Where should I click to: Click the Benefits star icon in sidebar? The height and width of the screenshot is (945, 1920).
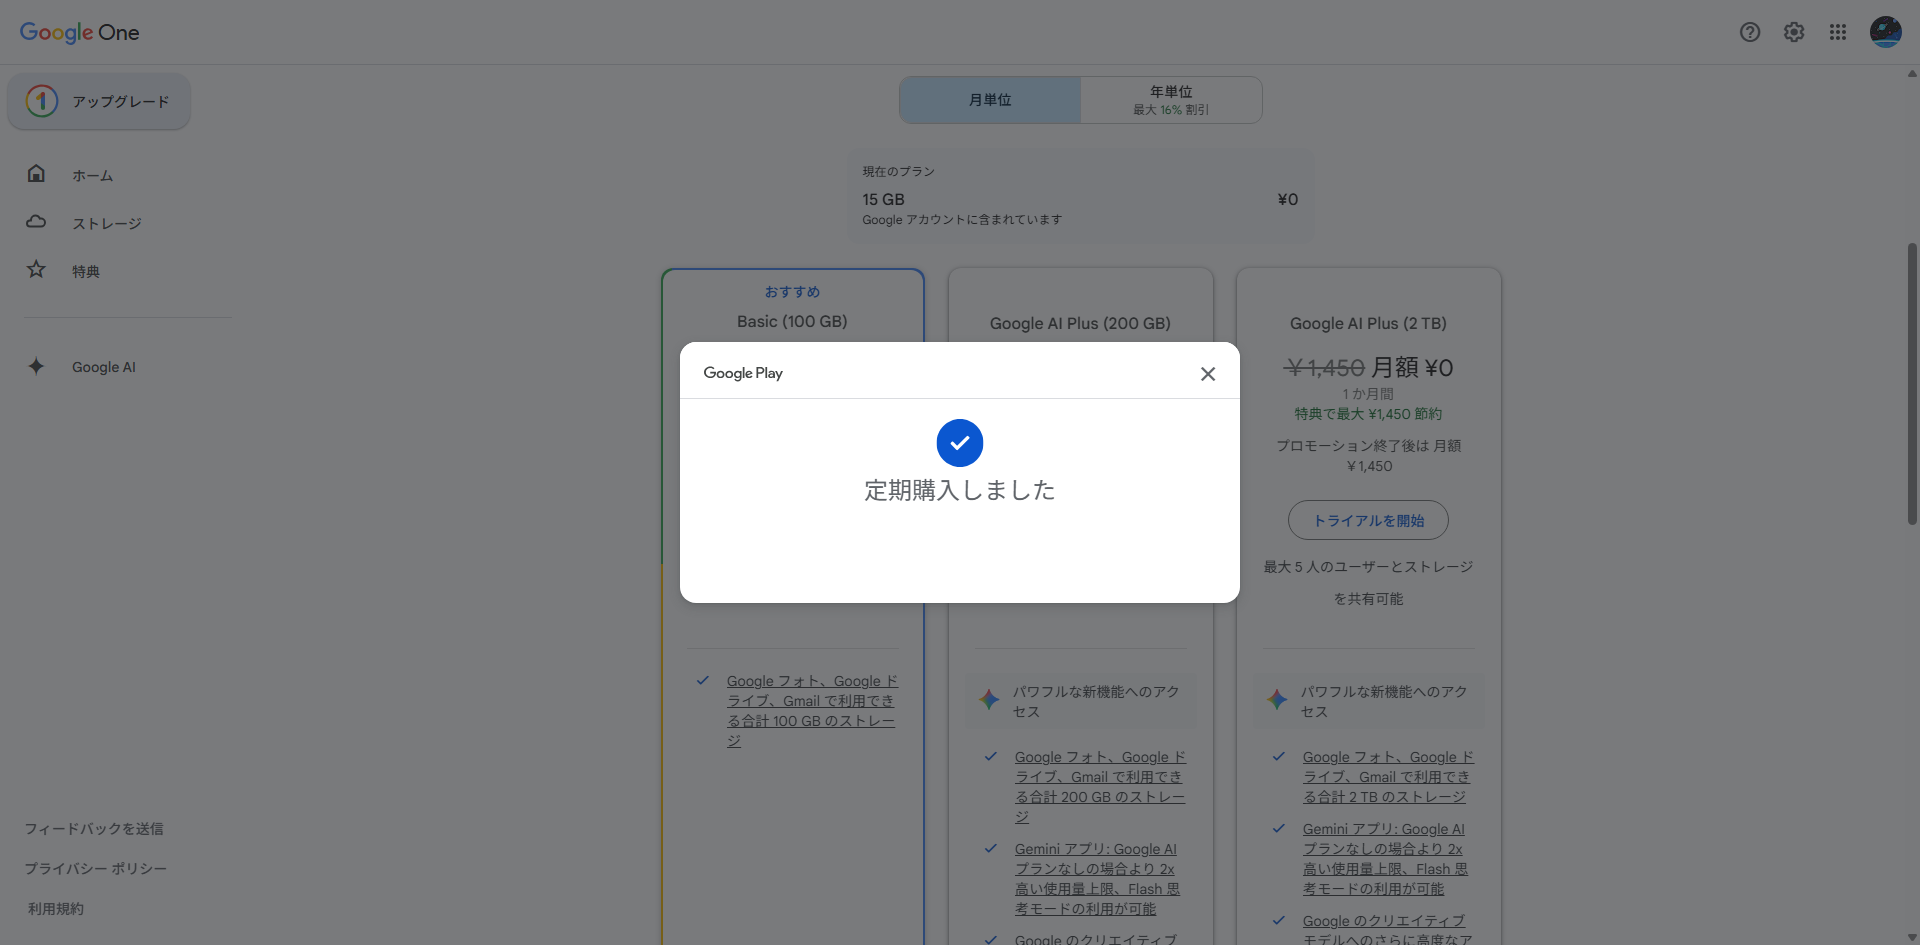(36, 270)
